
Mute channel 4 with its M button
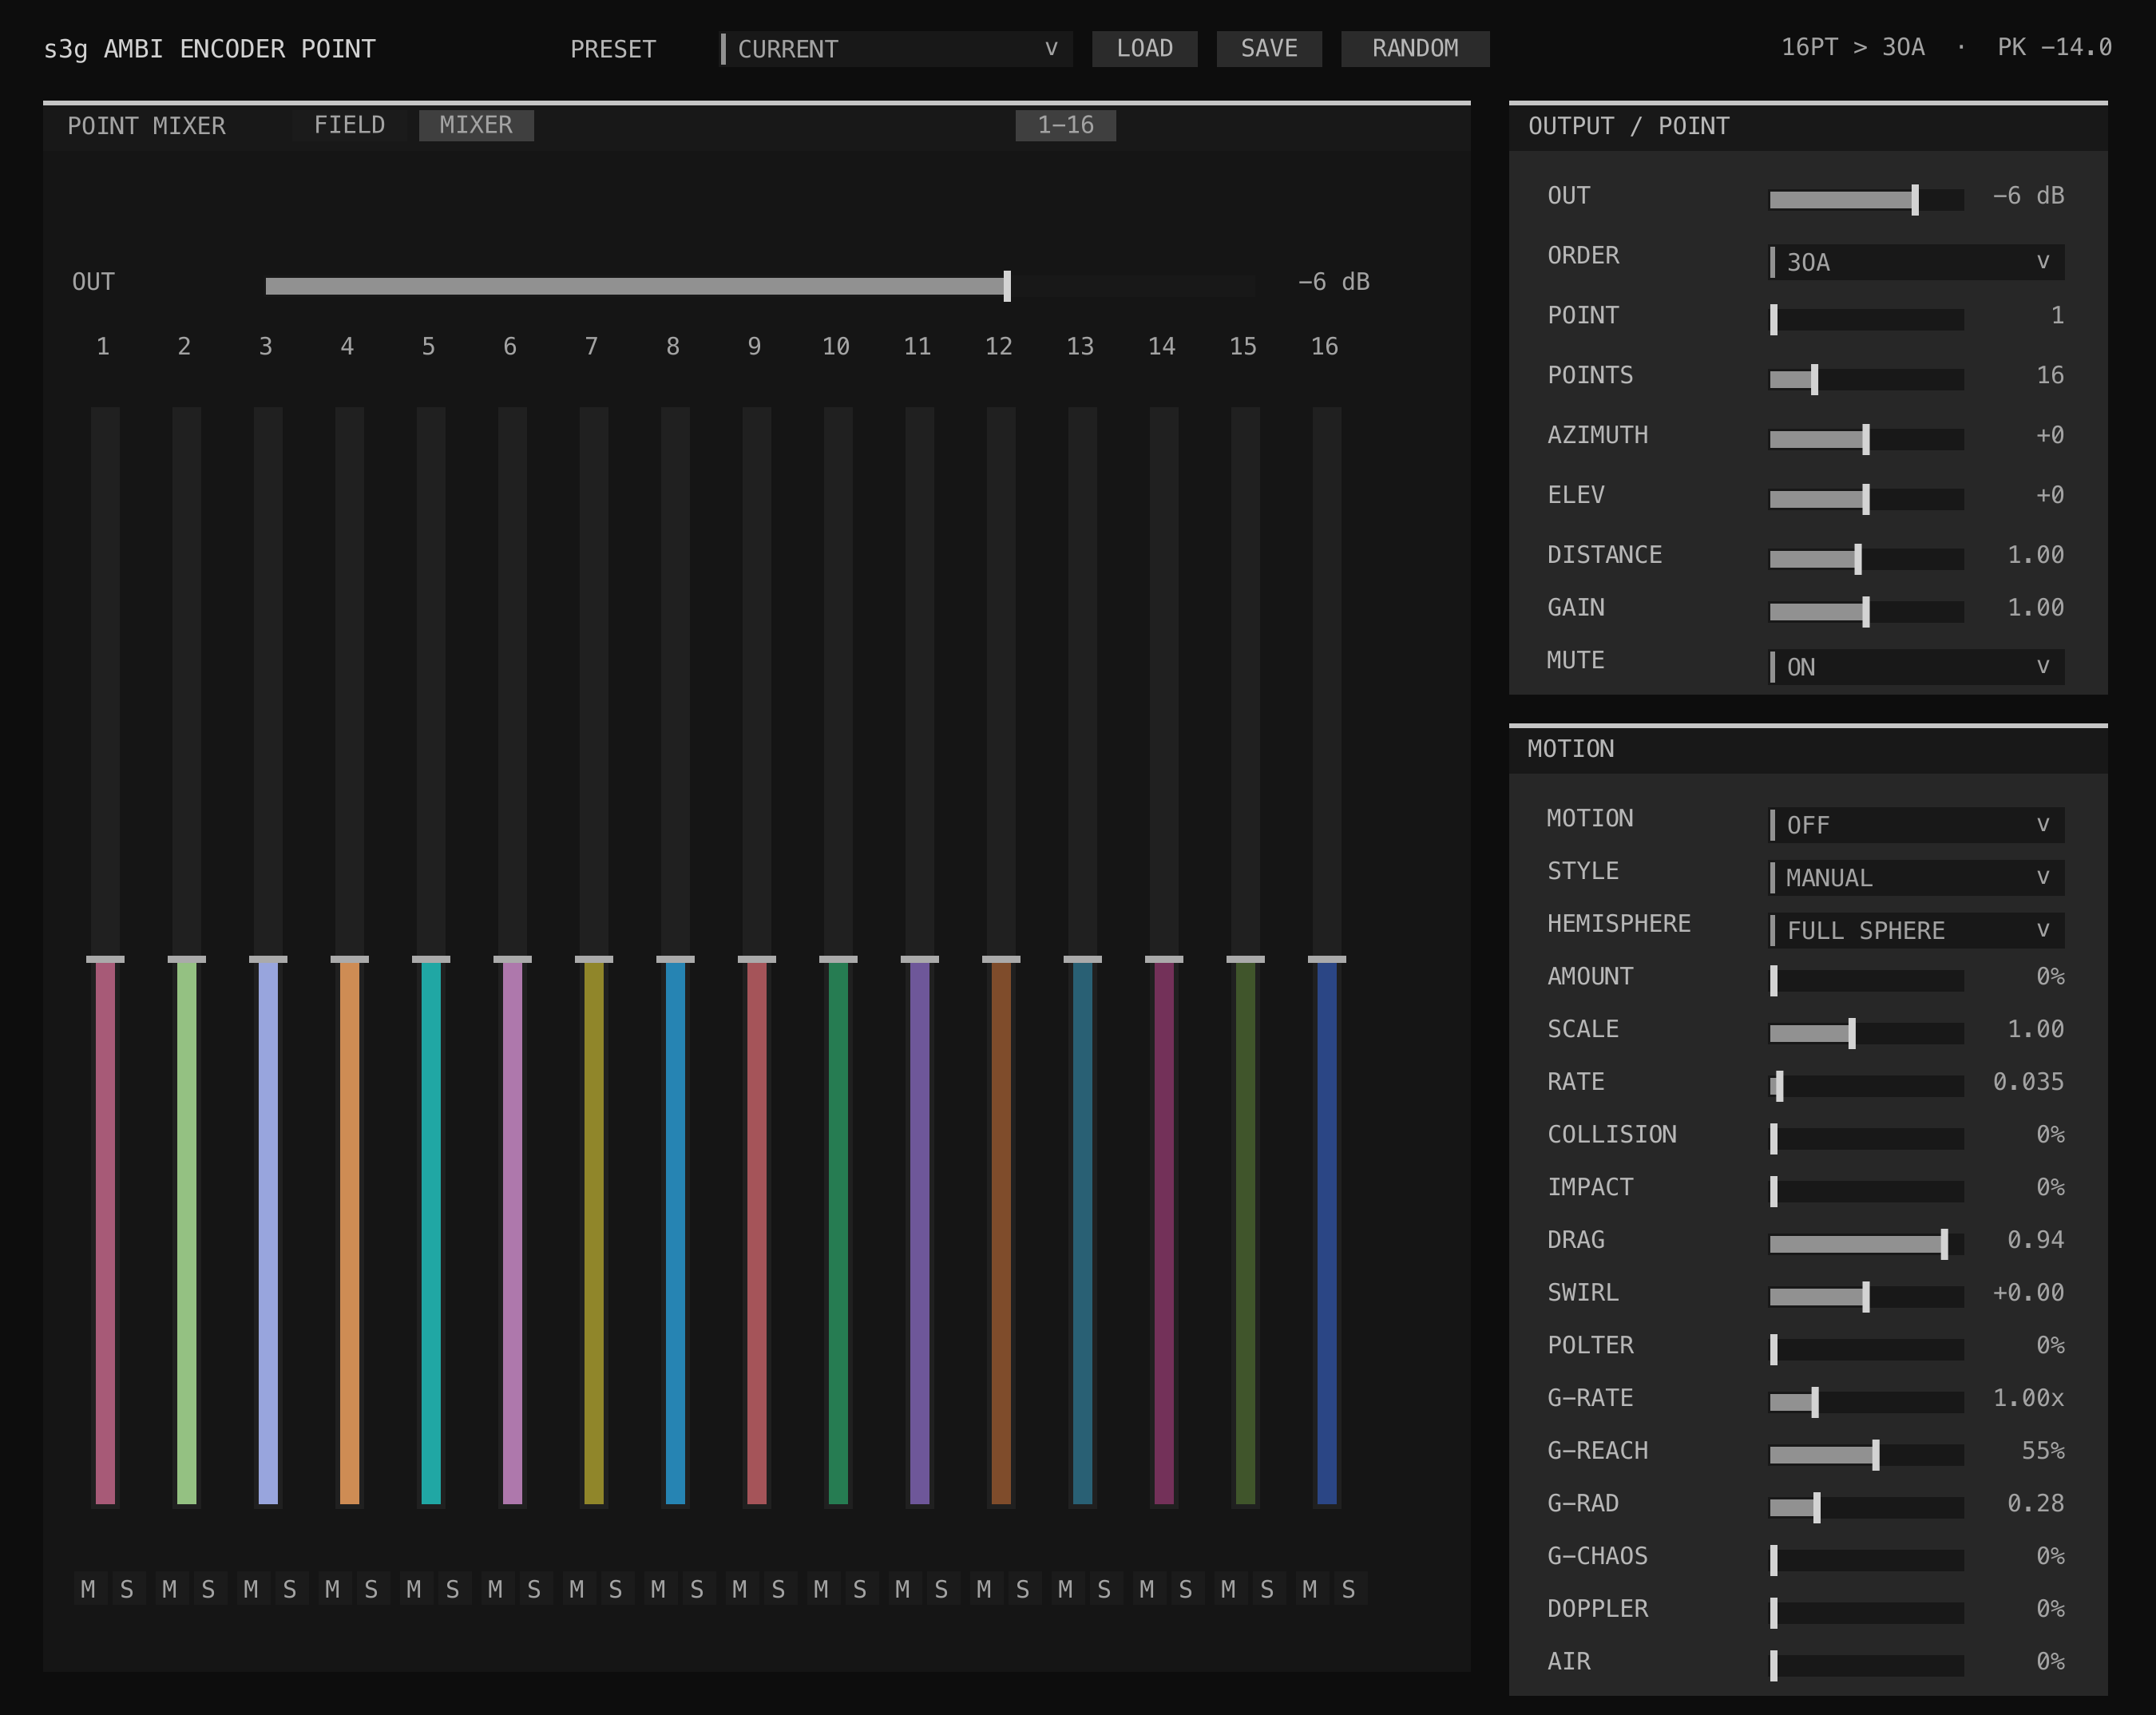332,1589
